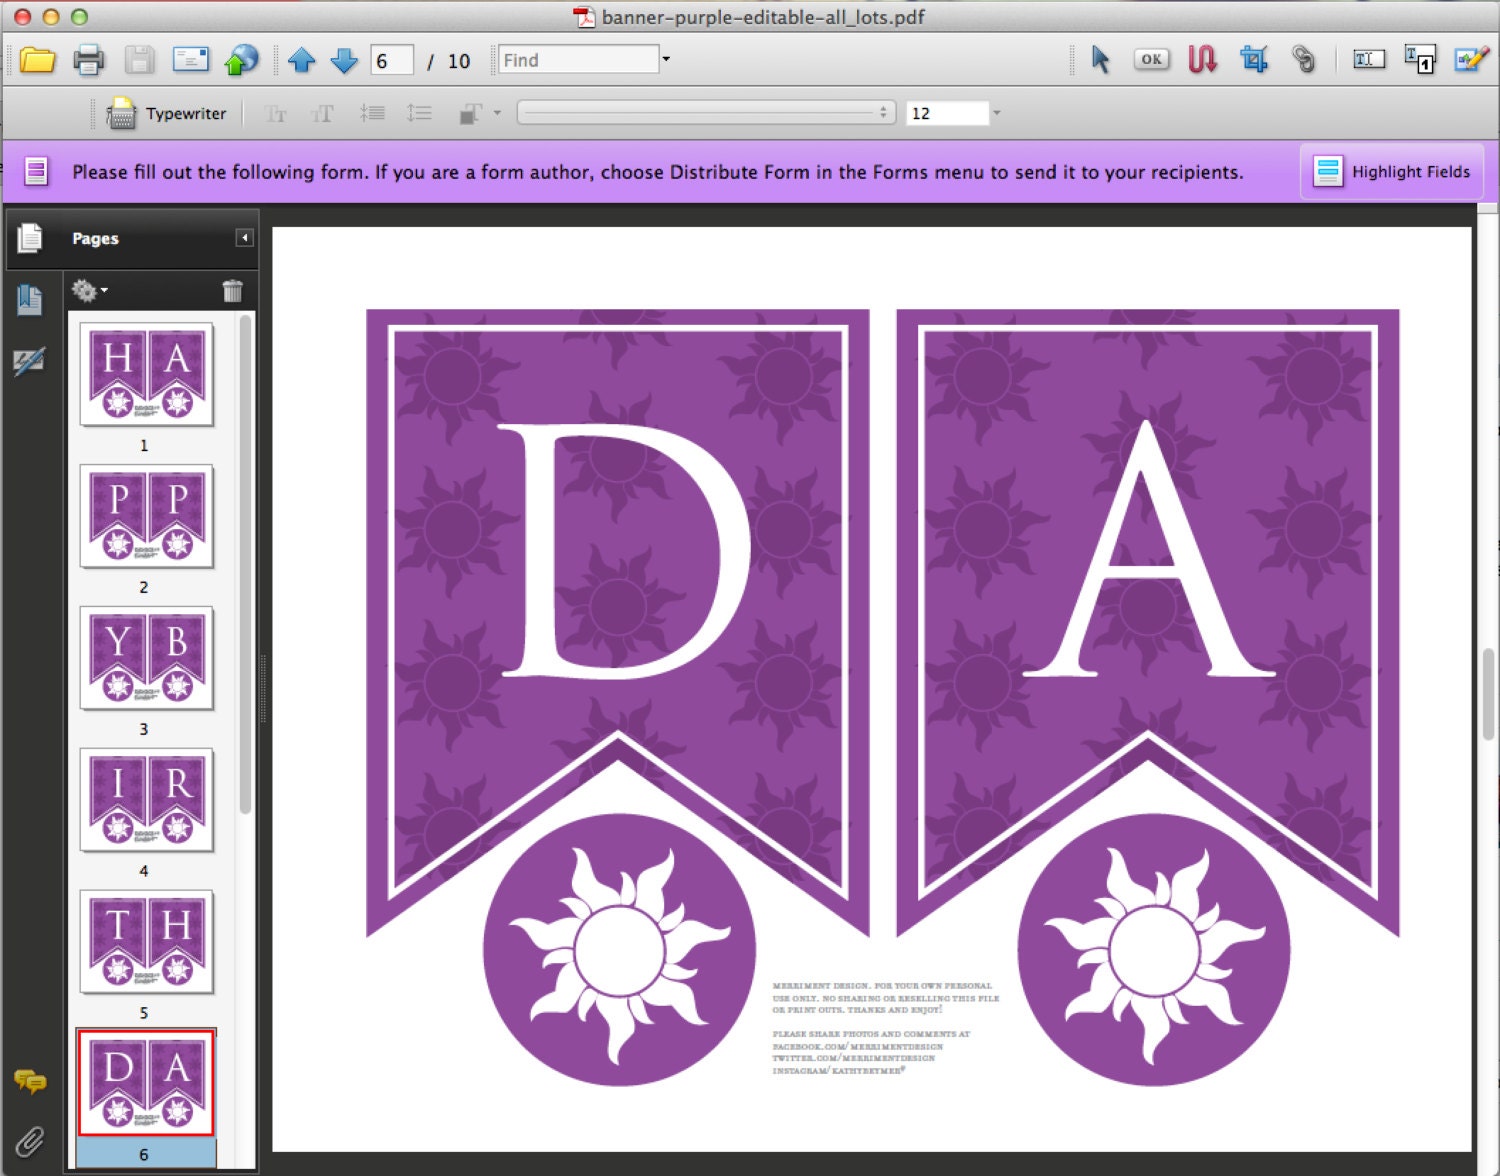Select the Link chain tool
The width and height of the screenshot is (1500, 1176).
[1304, 60]
